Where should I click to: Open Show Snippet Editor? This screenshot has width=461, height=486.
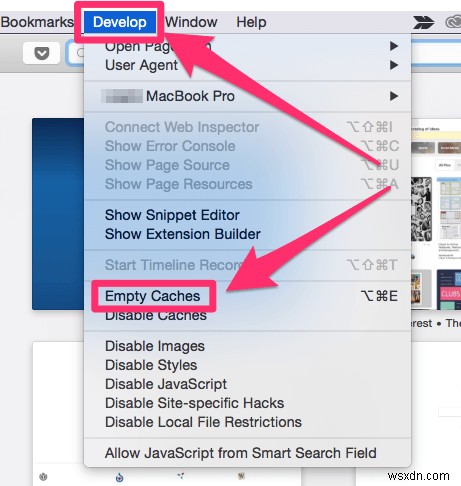pyautogui.click(x=247, y=215)
